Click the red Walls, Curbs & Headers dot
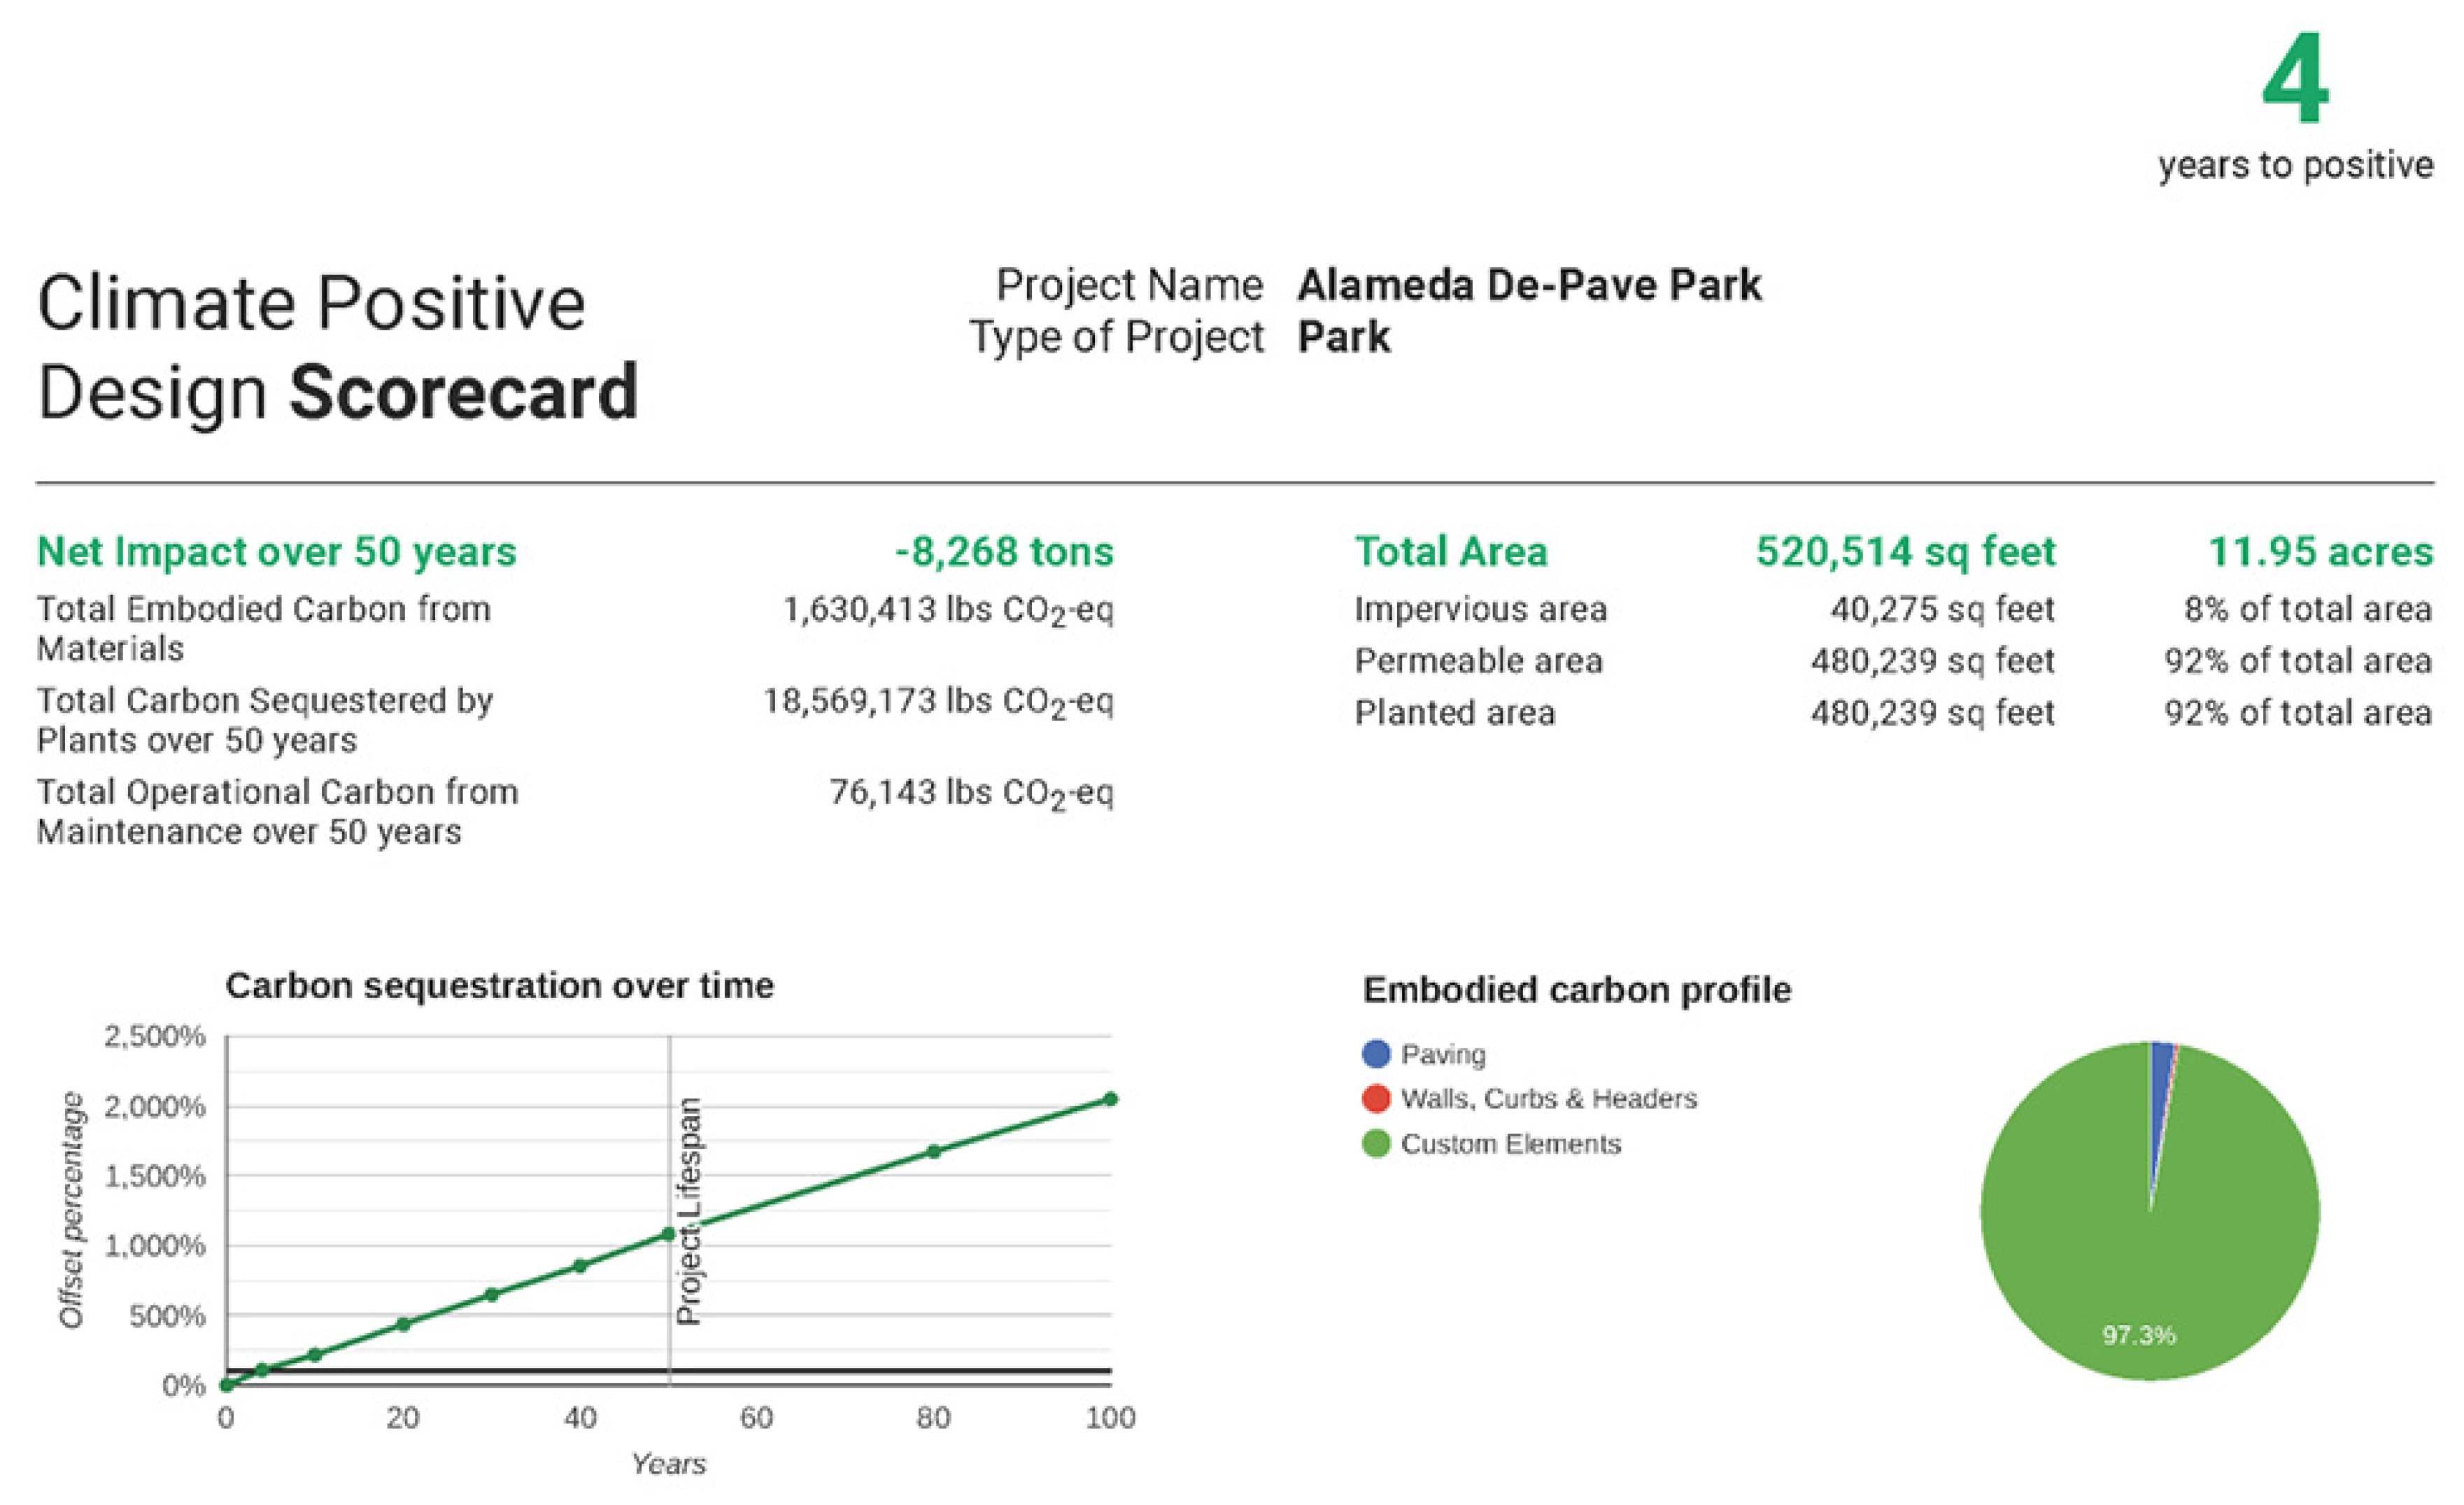The image size is (2464, 1505). point(1376,1098)
